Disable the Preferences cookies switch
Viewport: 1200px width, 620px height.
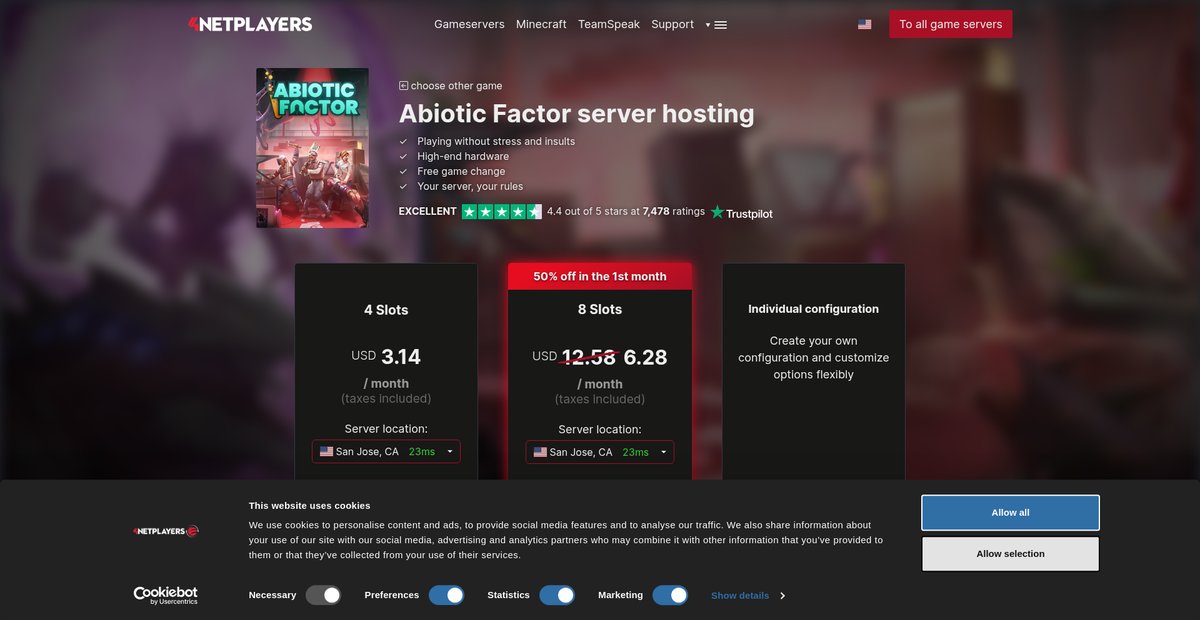click(x=447, y=595)
